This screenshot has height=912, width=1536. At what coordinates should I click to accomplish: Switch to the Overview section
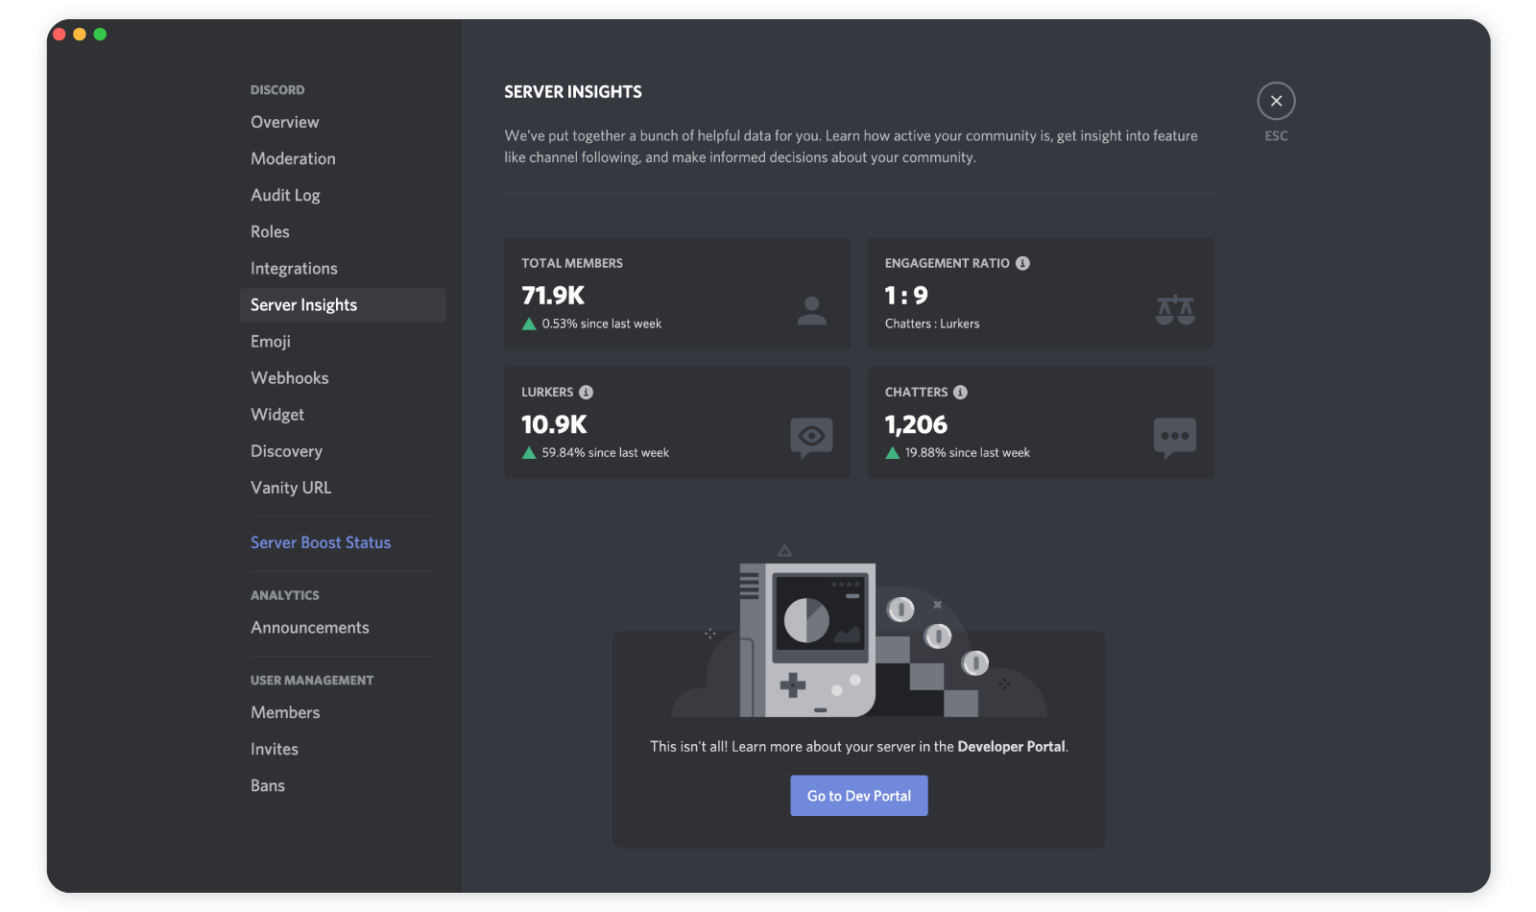[285, 121]
